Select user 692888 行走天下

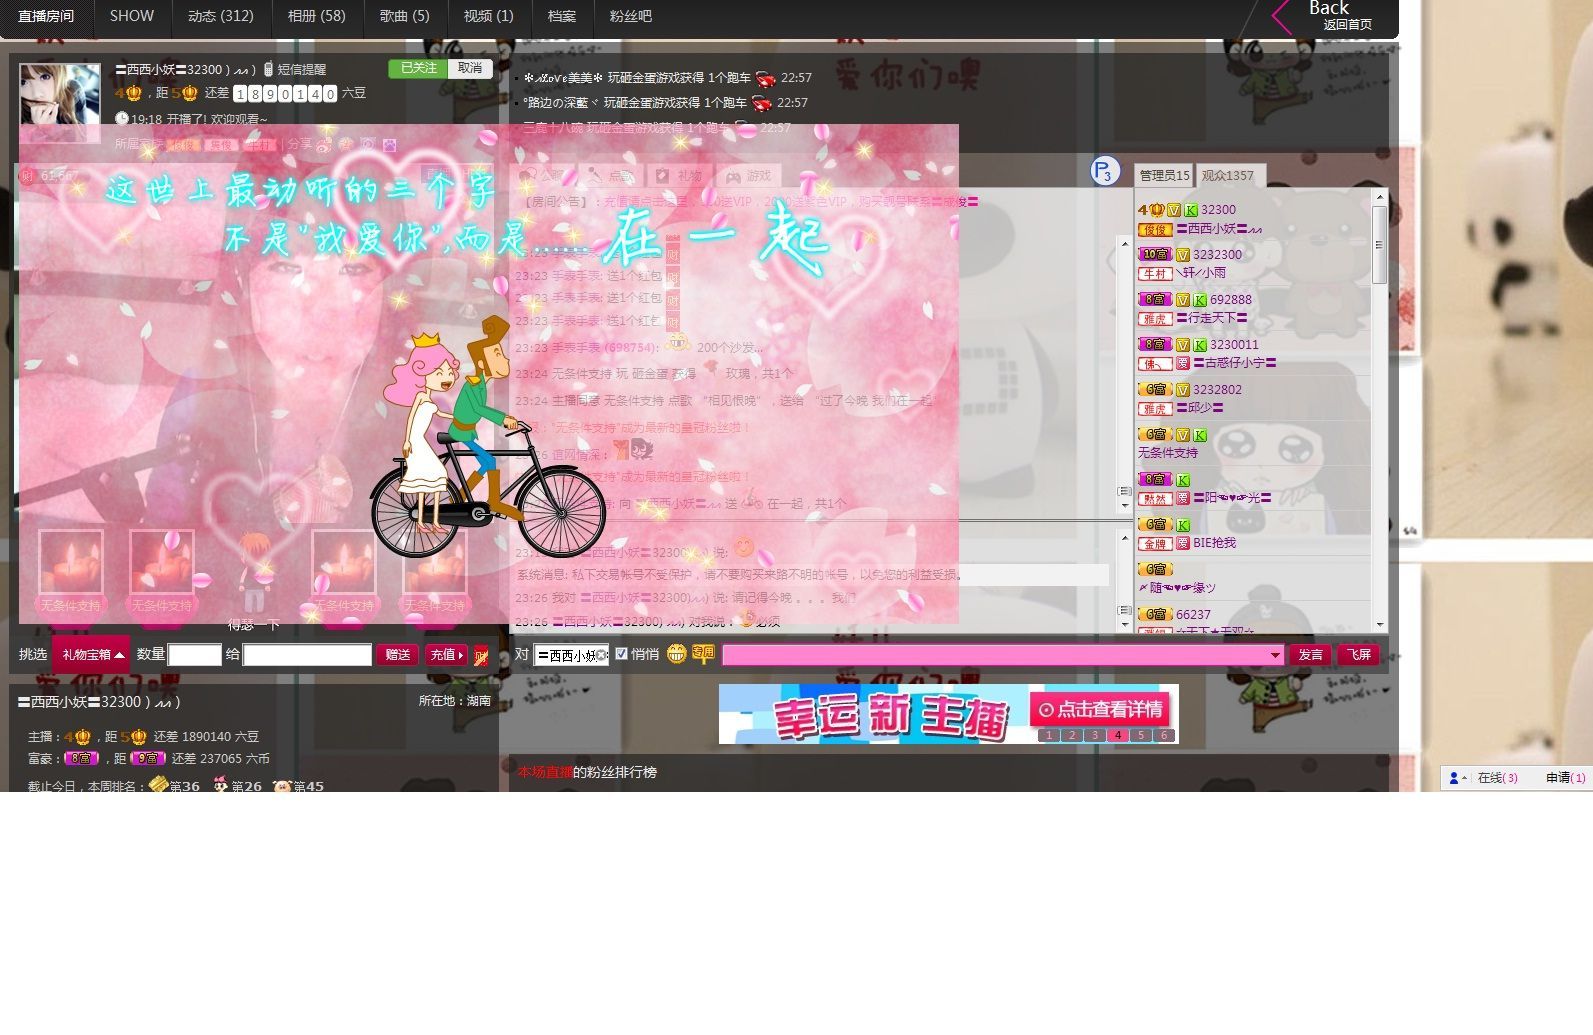tap(1253, 309)
